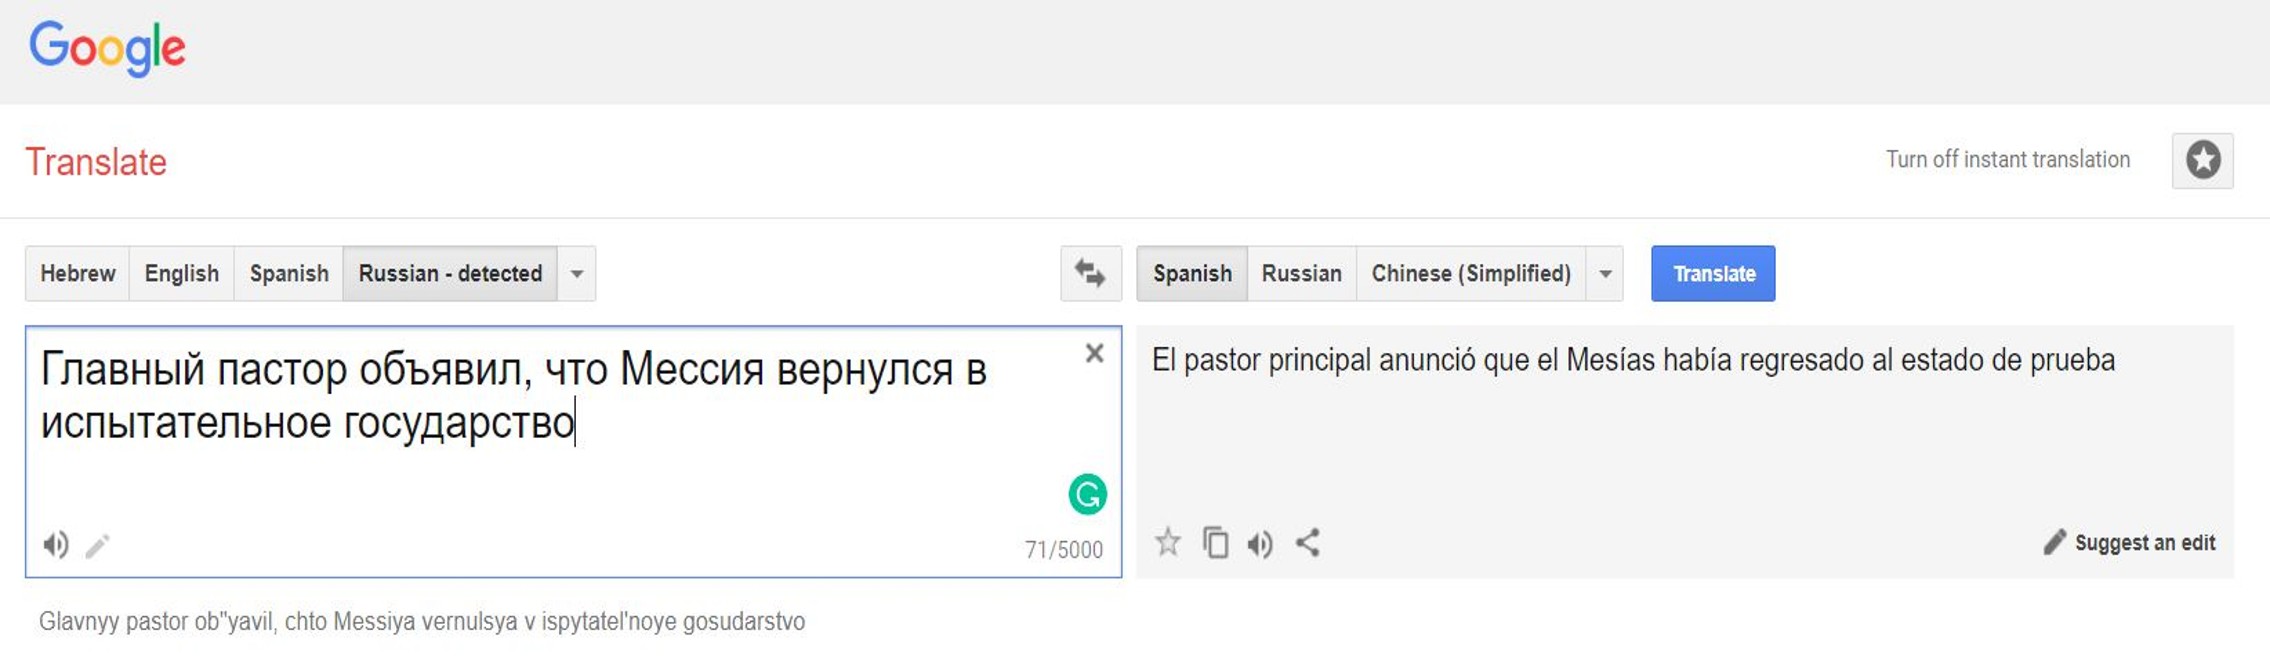
Task: Copy the translated Spanish text
Action: (x=1215, y=543)
